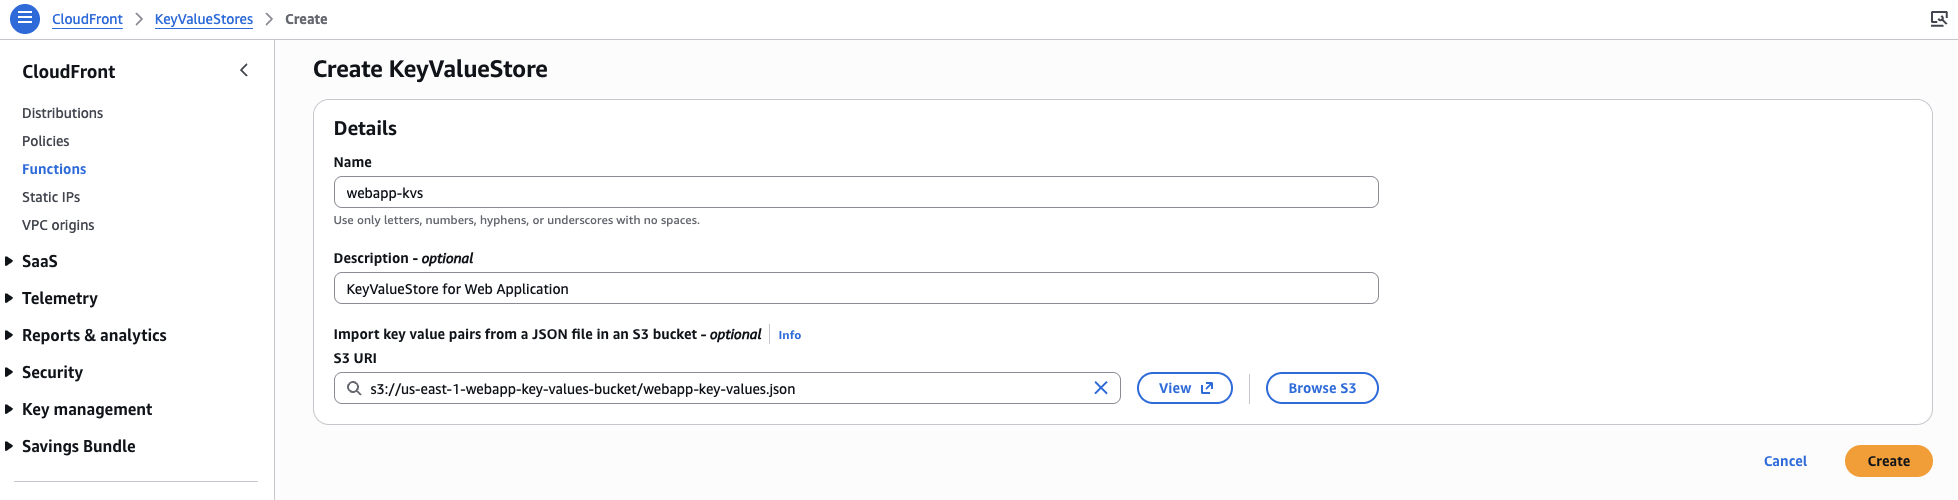This screenshot has width=1958, height=500.
Task: Collapse the CloudFront side panel
Action: [244, 70]
